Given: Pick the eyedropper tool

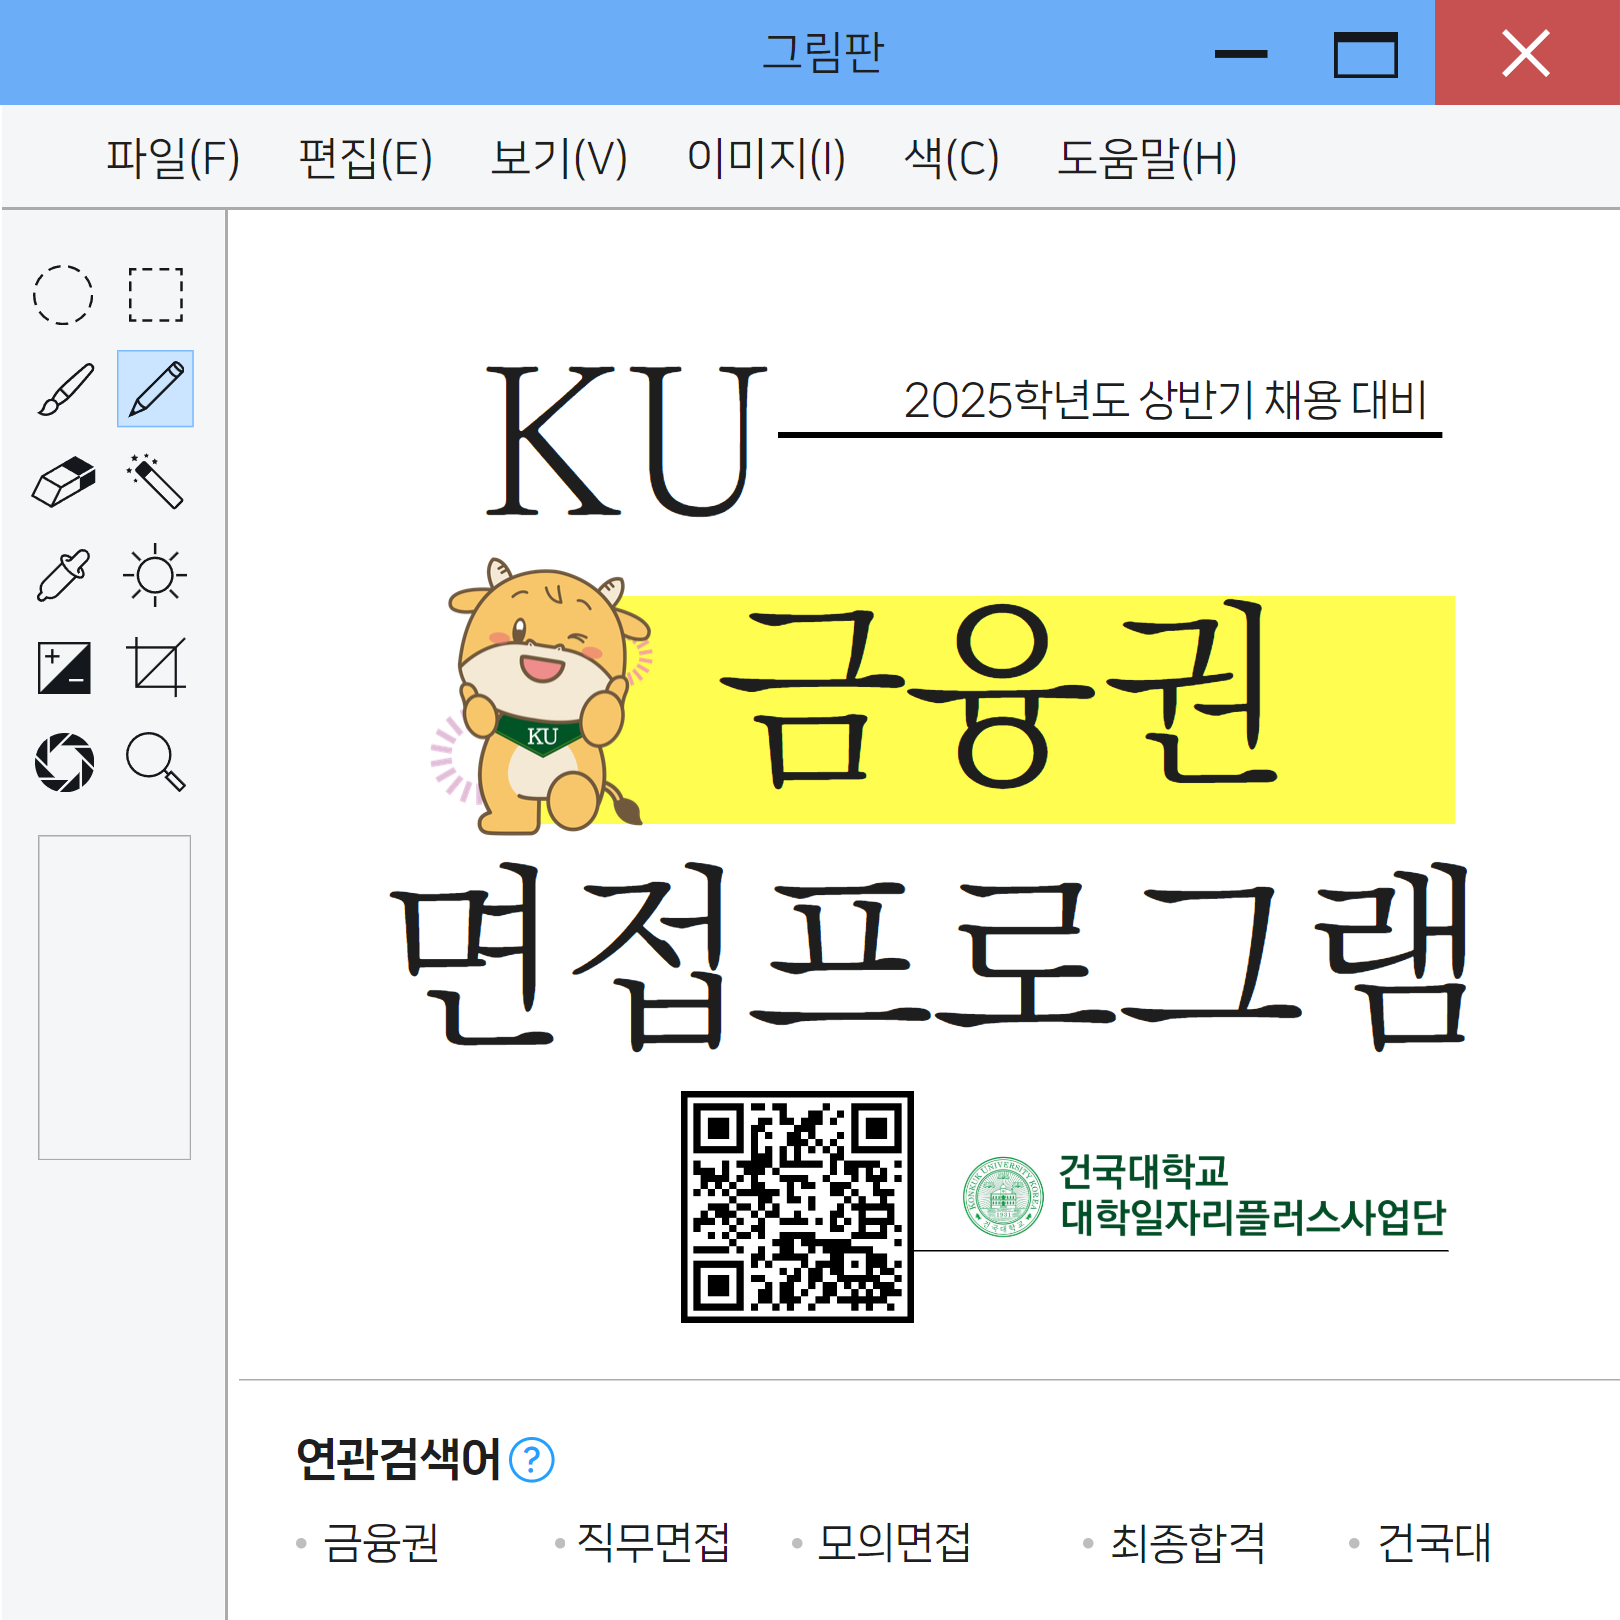Looking at the screenshot, I should (x=64, y=575).
